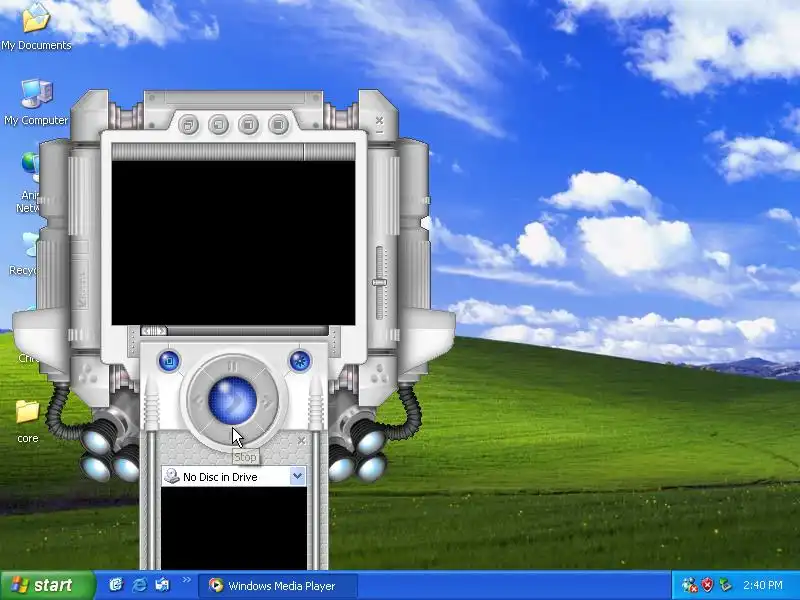Click the disc drive icon in the dropdown
Image resolution: width=800 pixels, height=600 pixels.
coord(172,477)
